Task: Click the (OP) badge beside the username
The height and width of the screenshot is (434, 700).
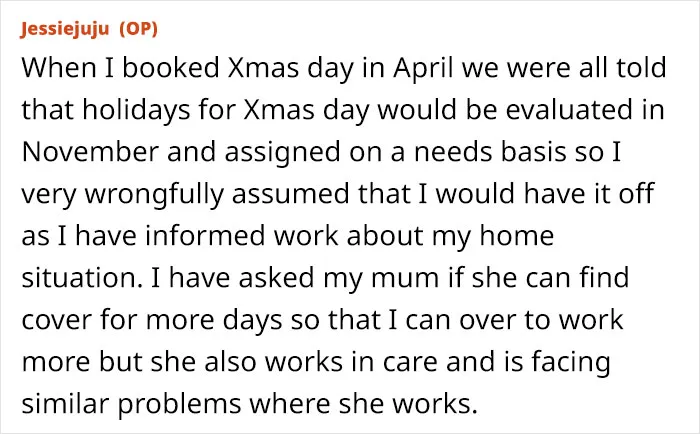Action: [138, 29]
